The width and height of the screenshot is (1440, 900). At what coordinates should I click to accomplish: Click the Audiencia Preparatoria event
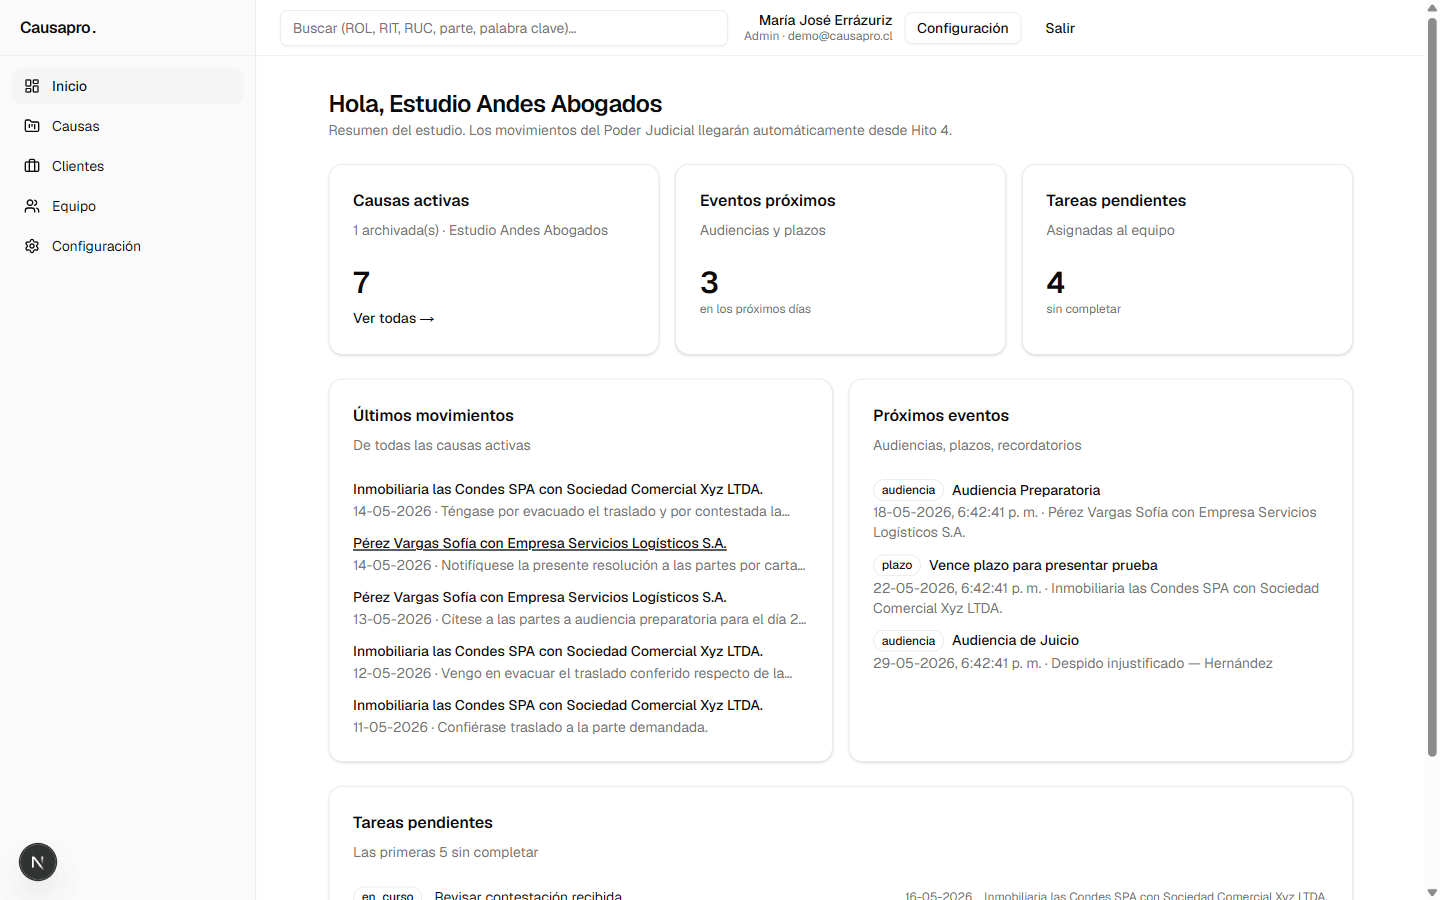[x=1026, y=490]
